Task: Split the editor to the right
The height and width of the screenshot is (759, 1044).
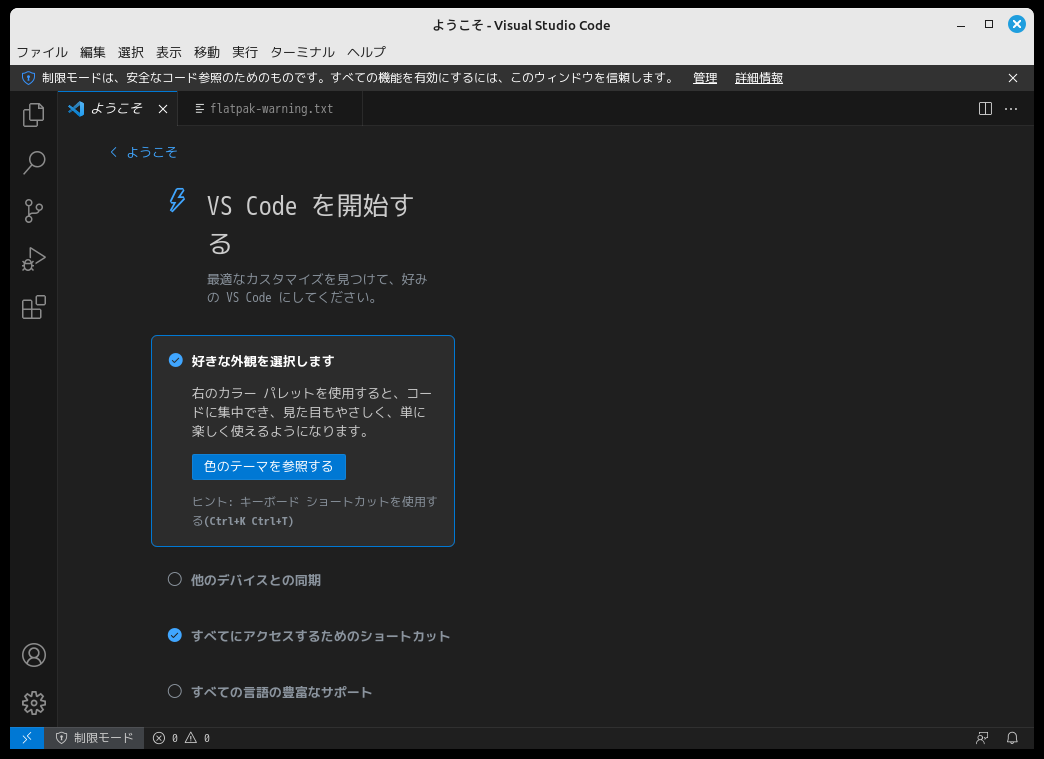Action: (985, 109)
